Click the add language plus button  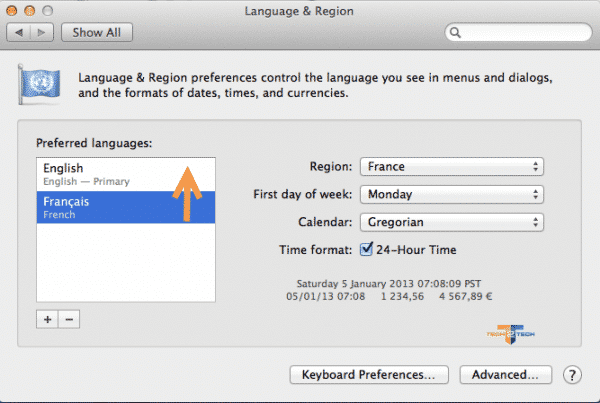coord(46,319)
